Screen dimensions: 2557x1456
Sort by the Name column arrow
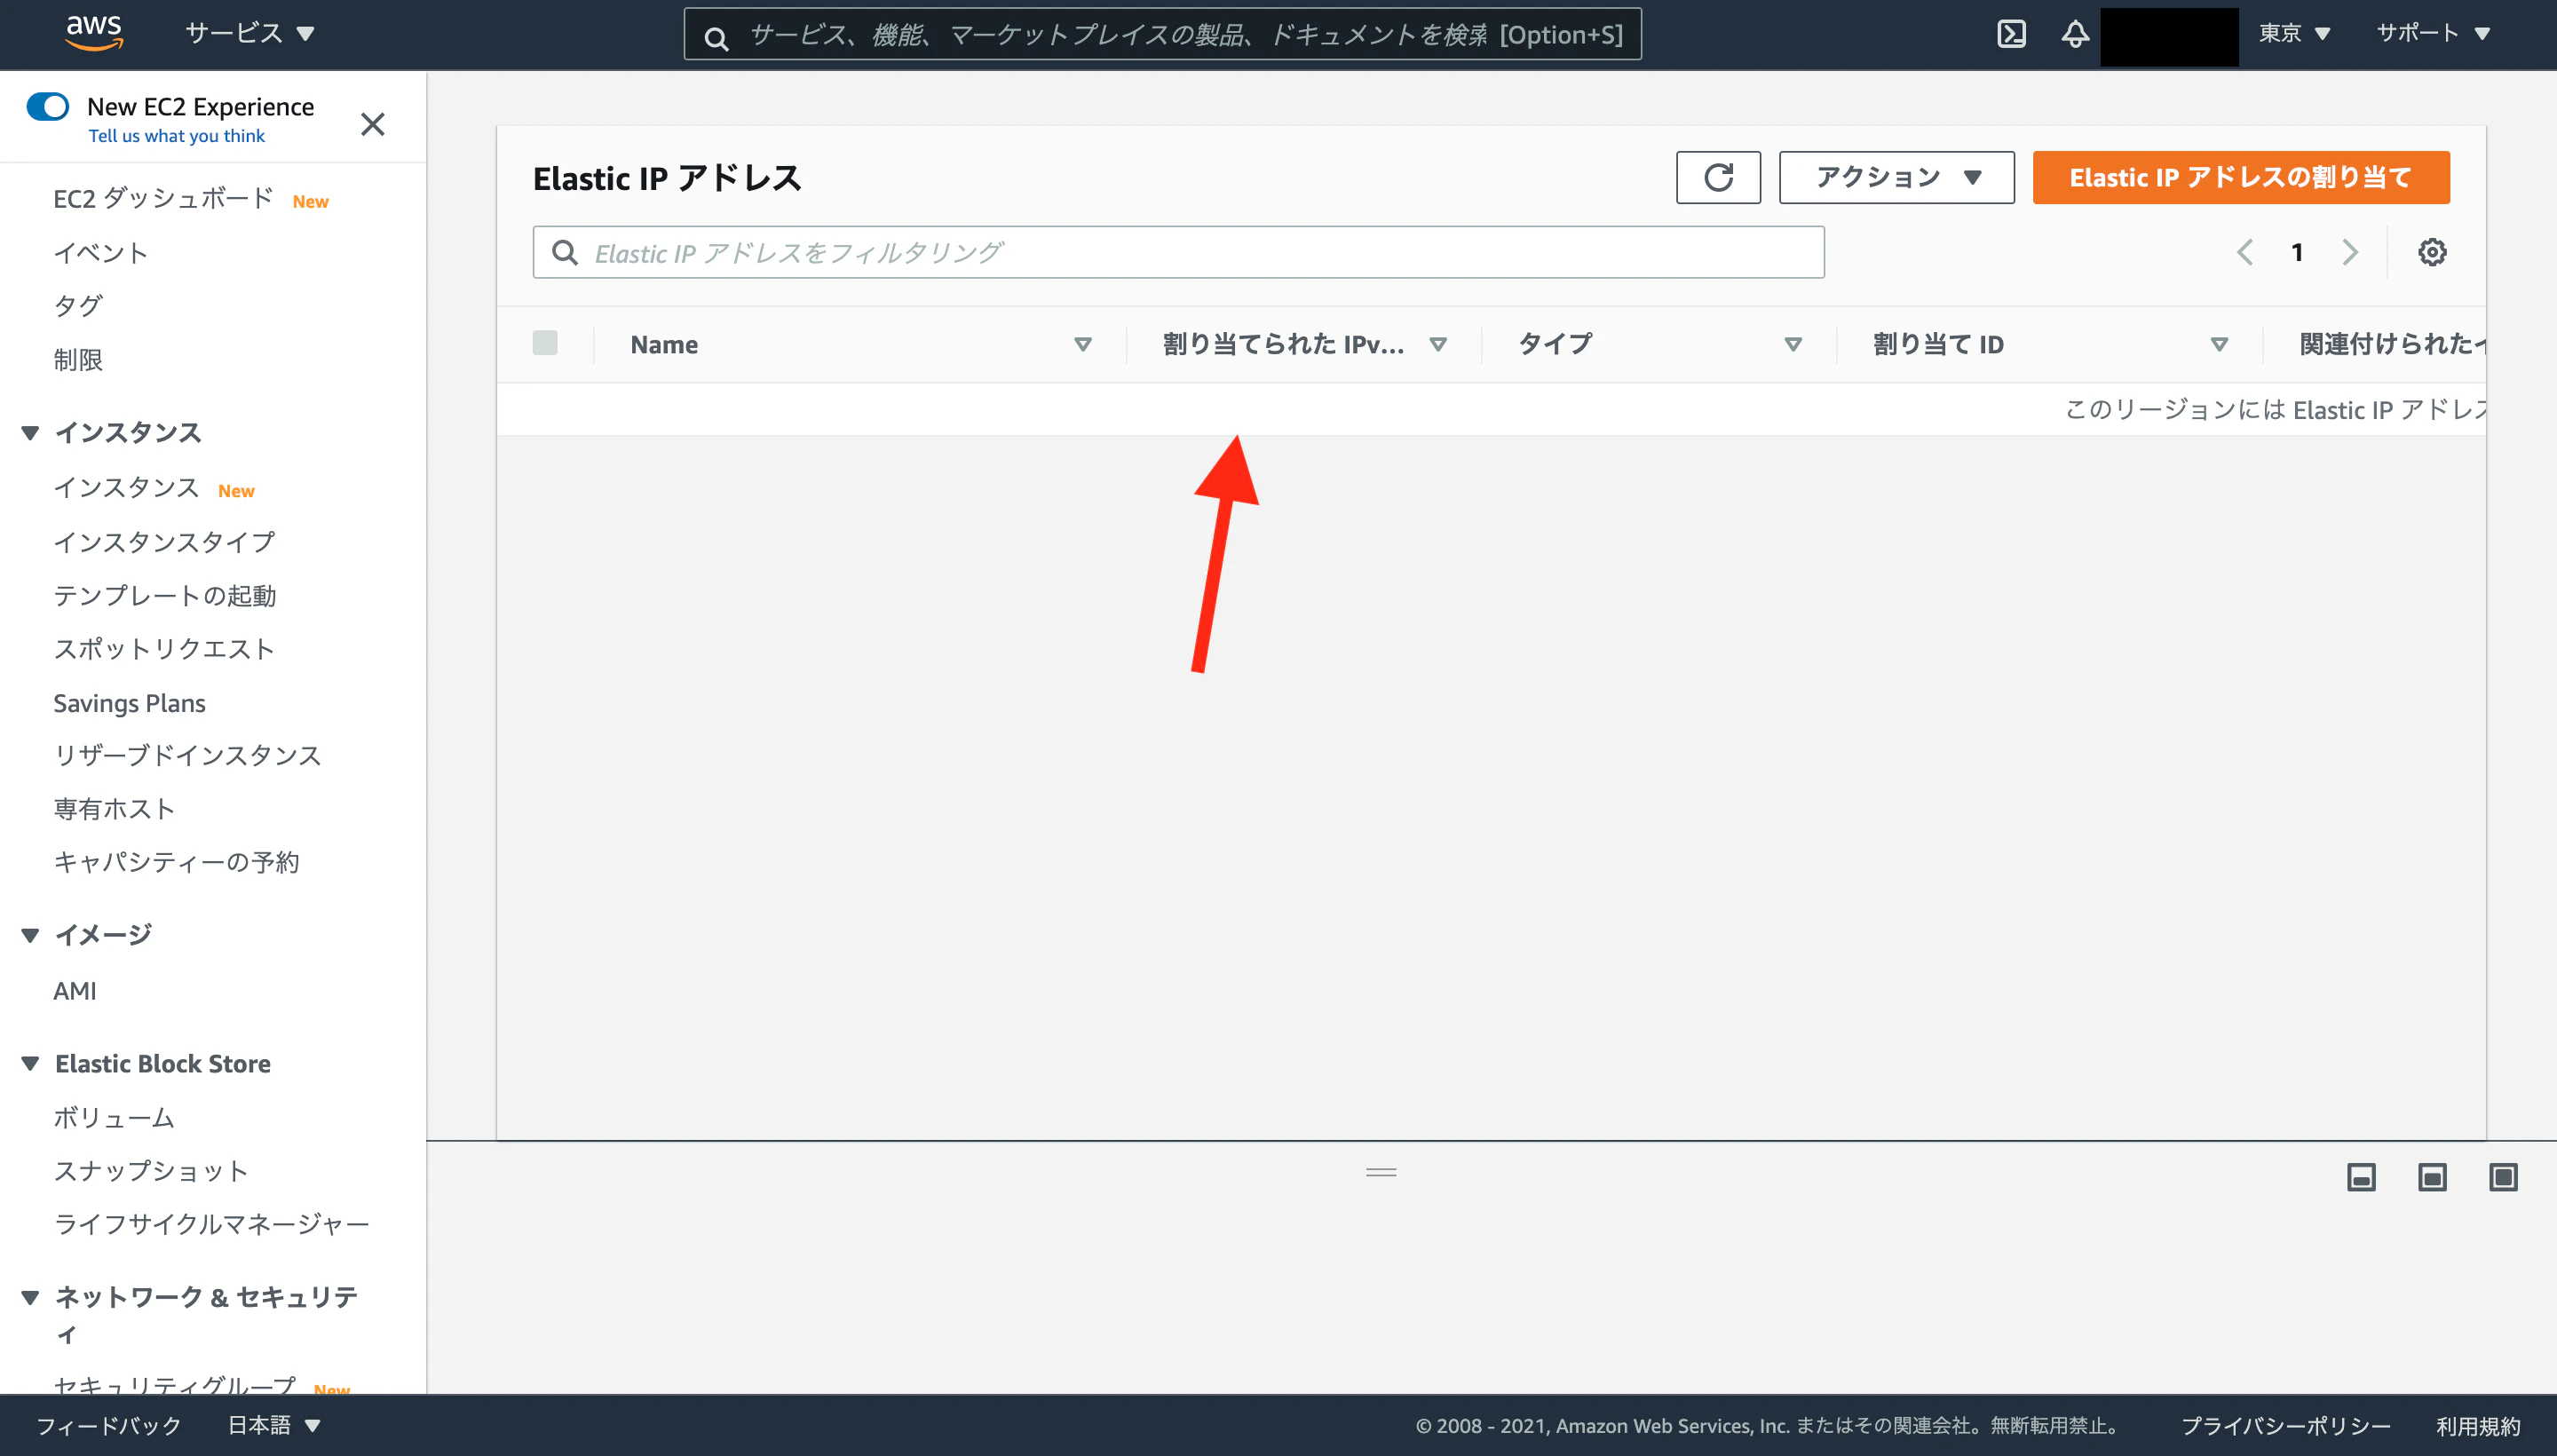click(1083, 344)
